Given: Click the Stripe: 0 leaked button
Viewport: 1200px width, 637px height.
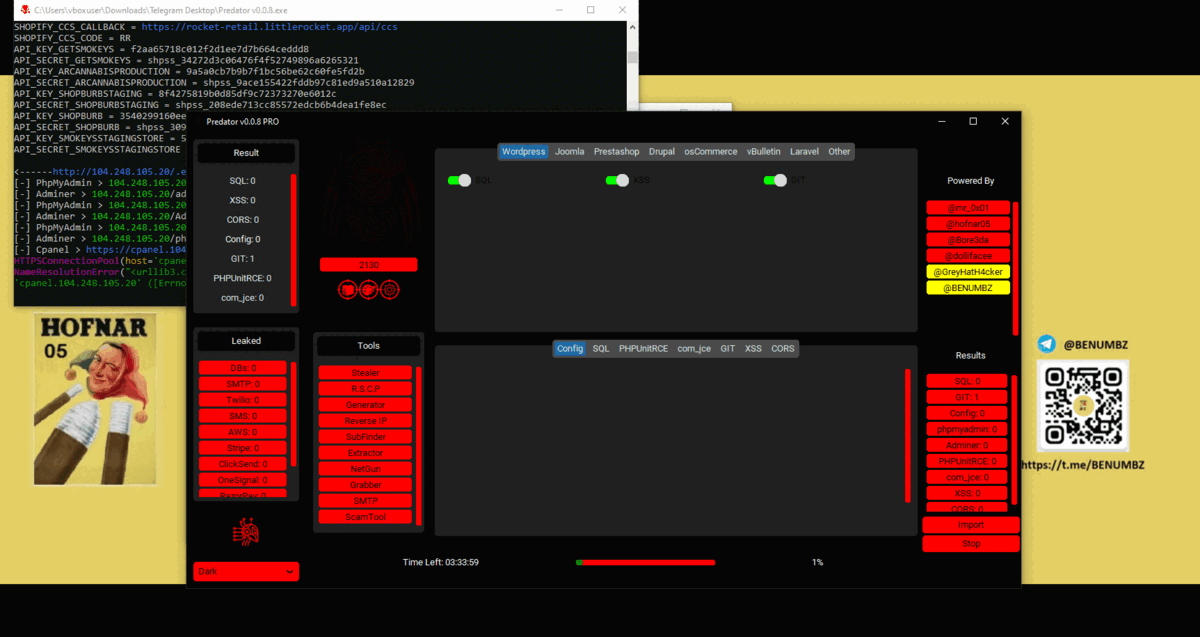Looking at the screenshot, I should [x=243, y=448].
